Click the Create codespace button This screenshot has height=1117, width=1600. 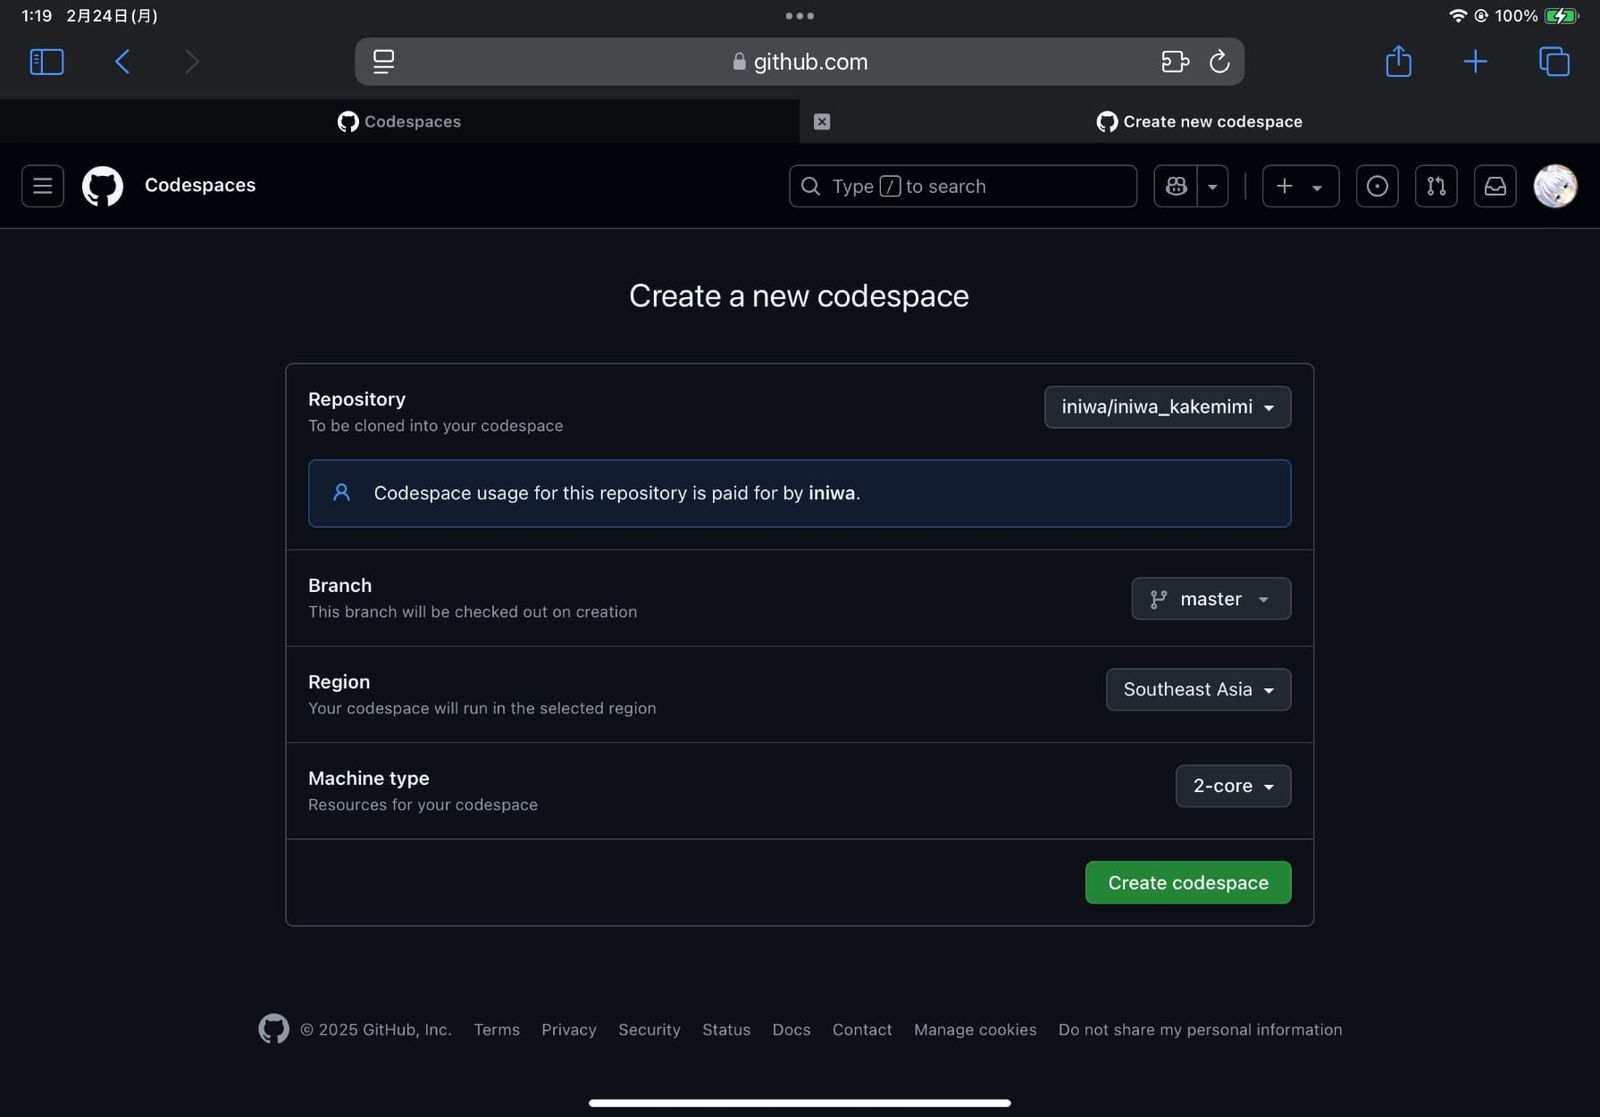1187,882
